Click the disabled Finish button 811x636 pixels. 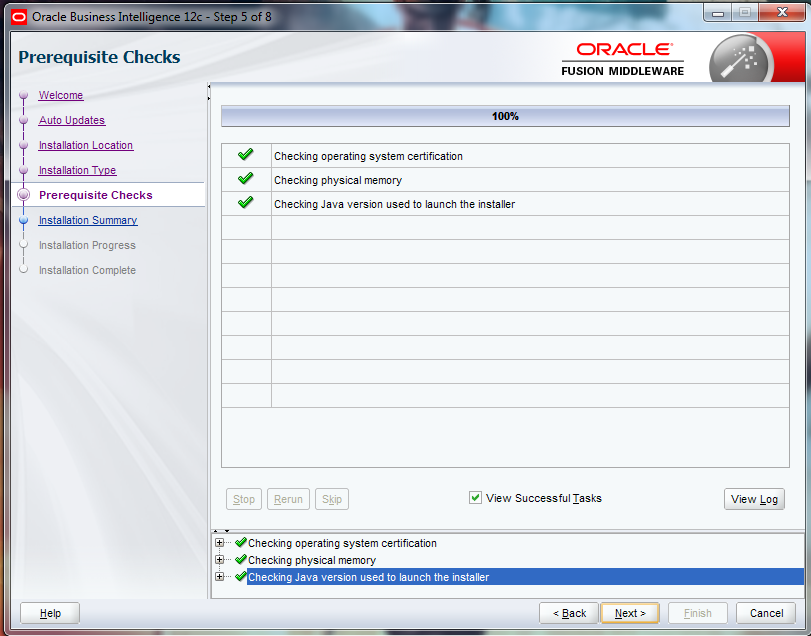698,613
